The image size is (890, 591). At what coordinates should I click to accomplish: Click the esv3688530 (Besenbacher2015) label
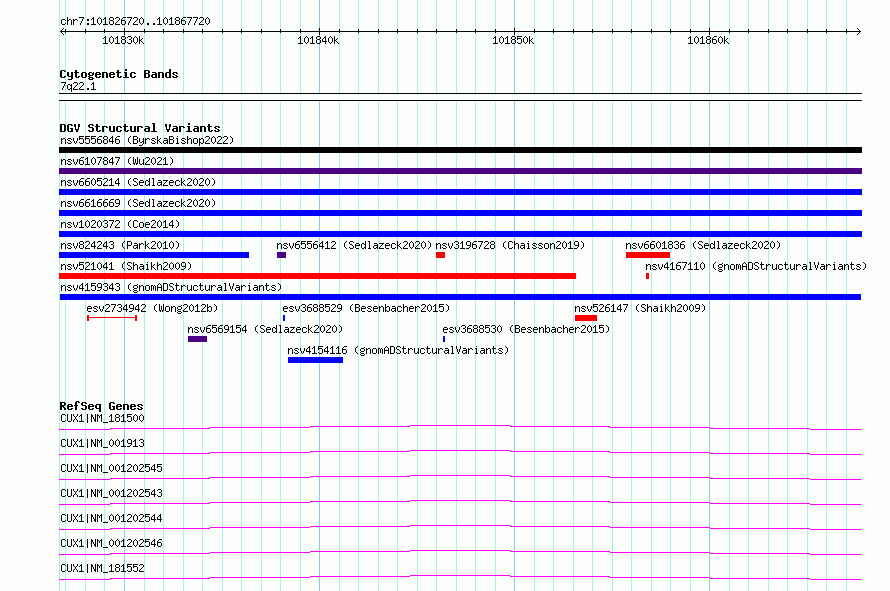tap(526, 329)
